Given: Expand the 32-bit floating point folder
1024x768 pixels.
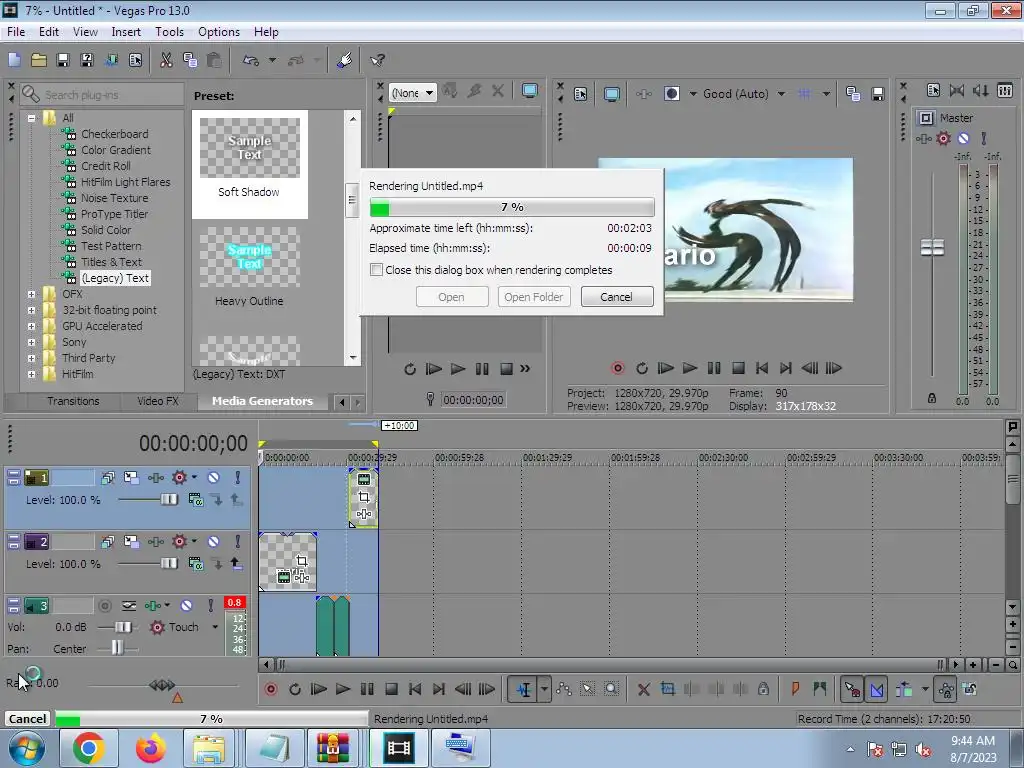Looking at the screenshot, I should pos(31,310).
